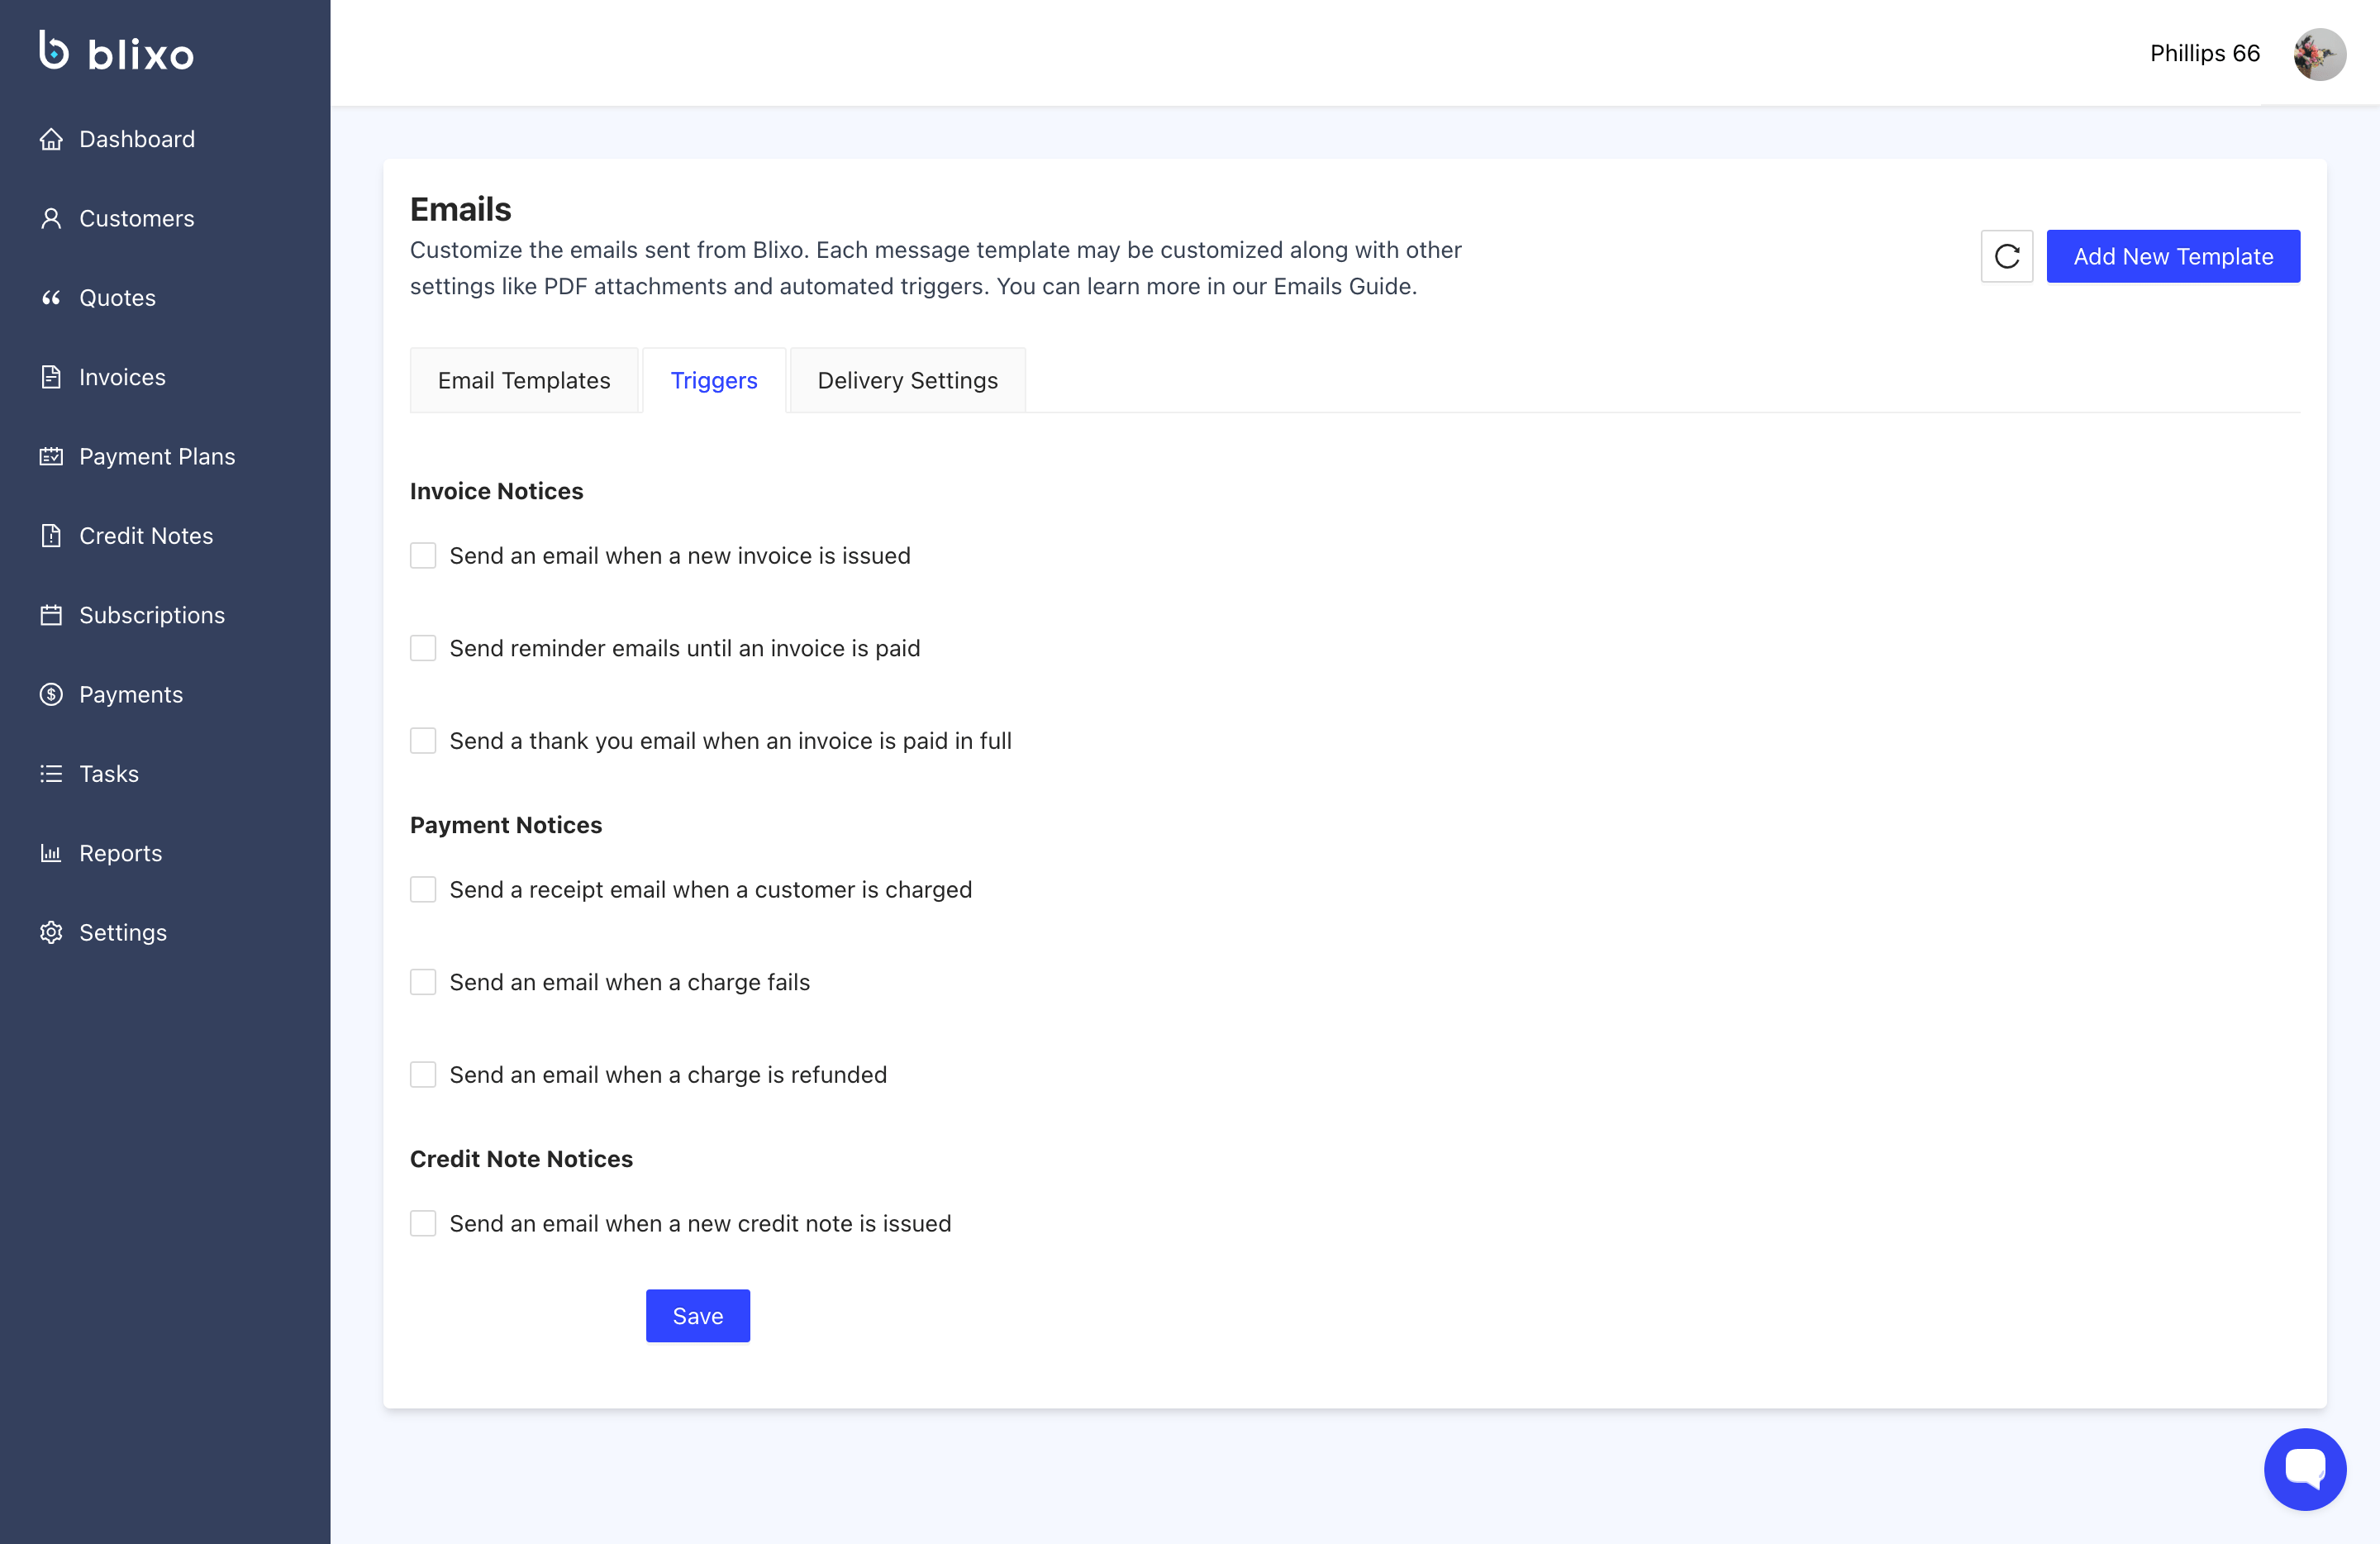Click the Save button
2380x1544 pixels.
click(x=697, y=1316)
